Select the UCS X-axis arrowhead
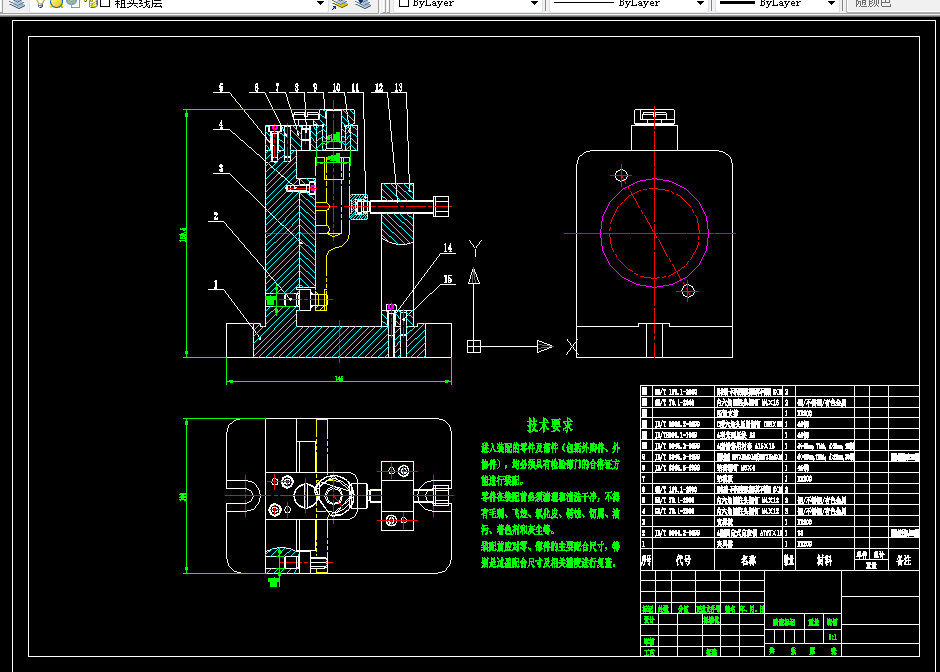Image resolution: width=940 pixels, height=672 pixels. click(x=544, y=346)
